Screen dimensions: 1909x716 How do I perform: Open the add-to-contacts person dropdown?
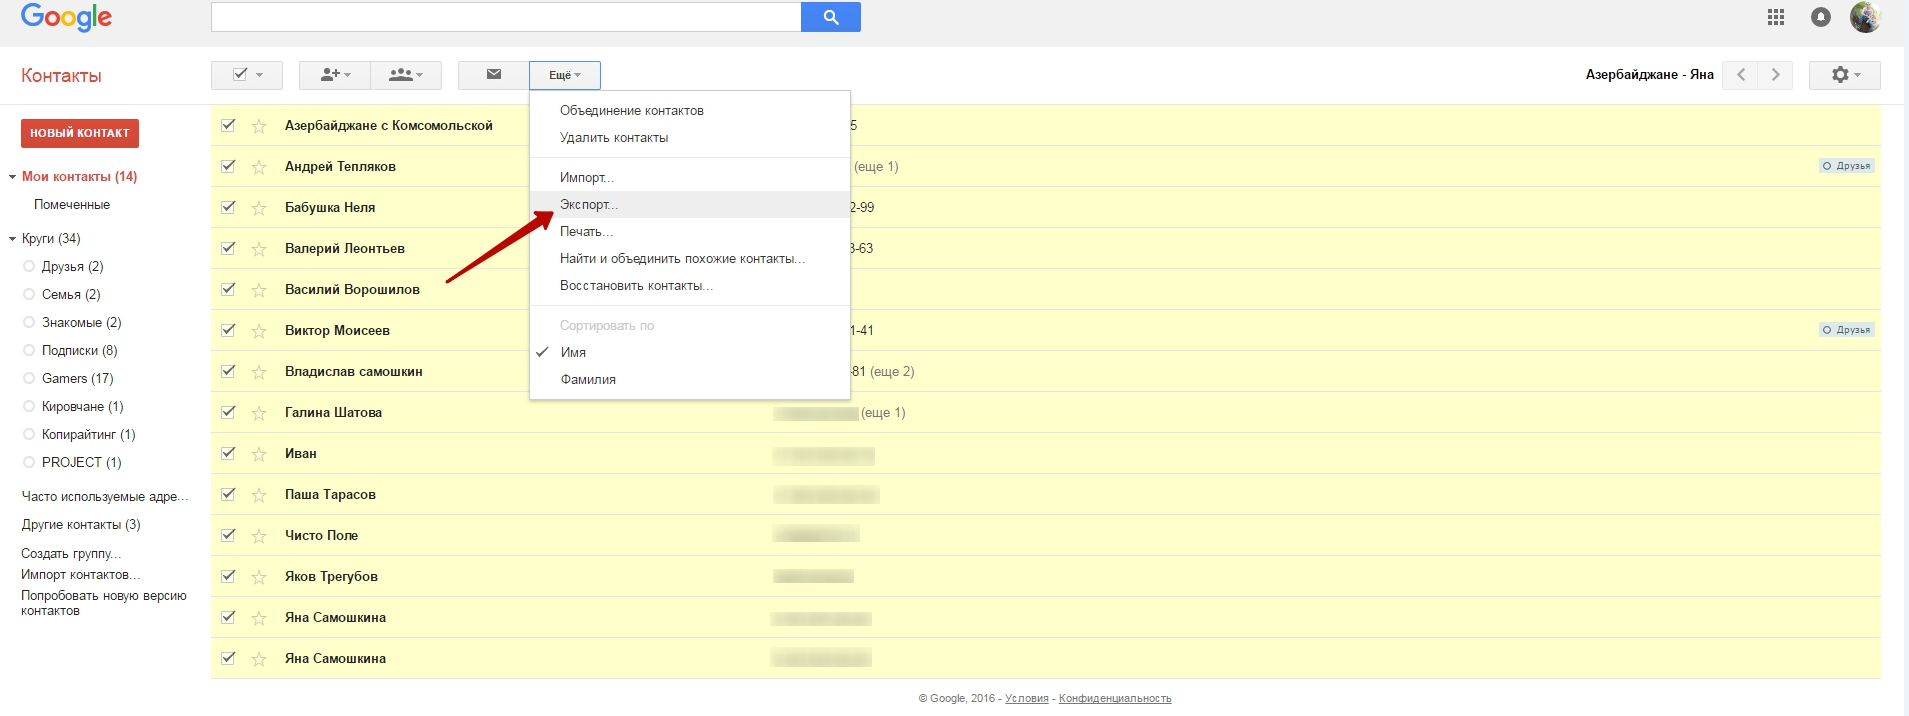[x=335, y=75]
